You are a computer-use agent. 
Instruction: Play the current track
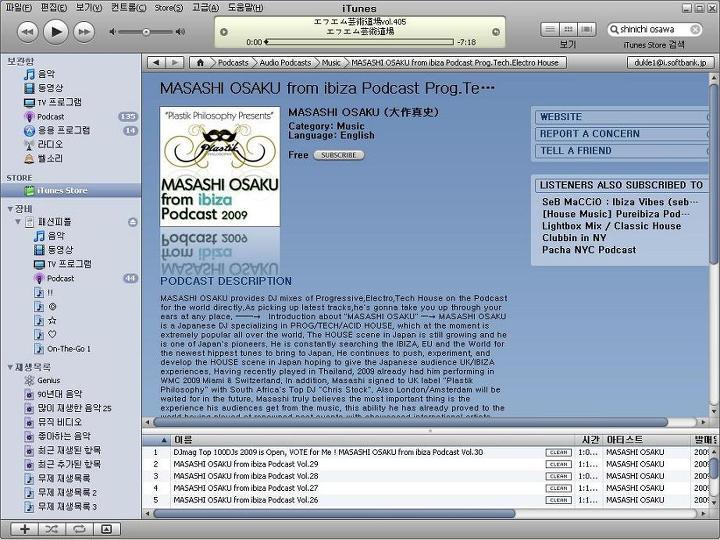pyautogui.click(x=56, y=32)
